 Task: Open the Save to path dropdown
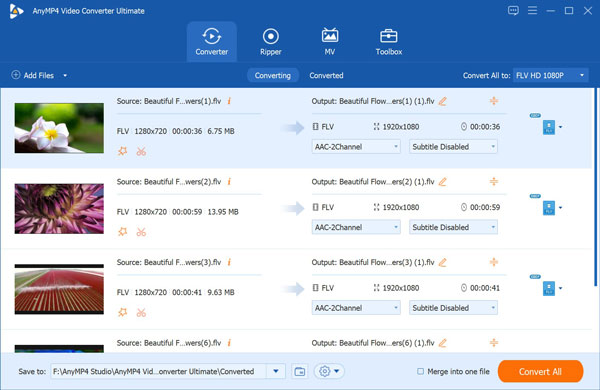pyautogui.click(x=276, y=371)
